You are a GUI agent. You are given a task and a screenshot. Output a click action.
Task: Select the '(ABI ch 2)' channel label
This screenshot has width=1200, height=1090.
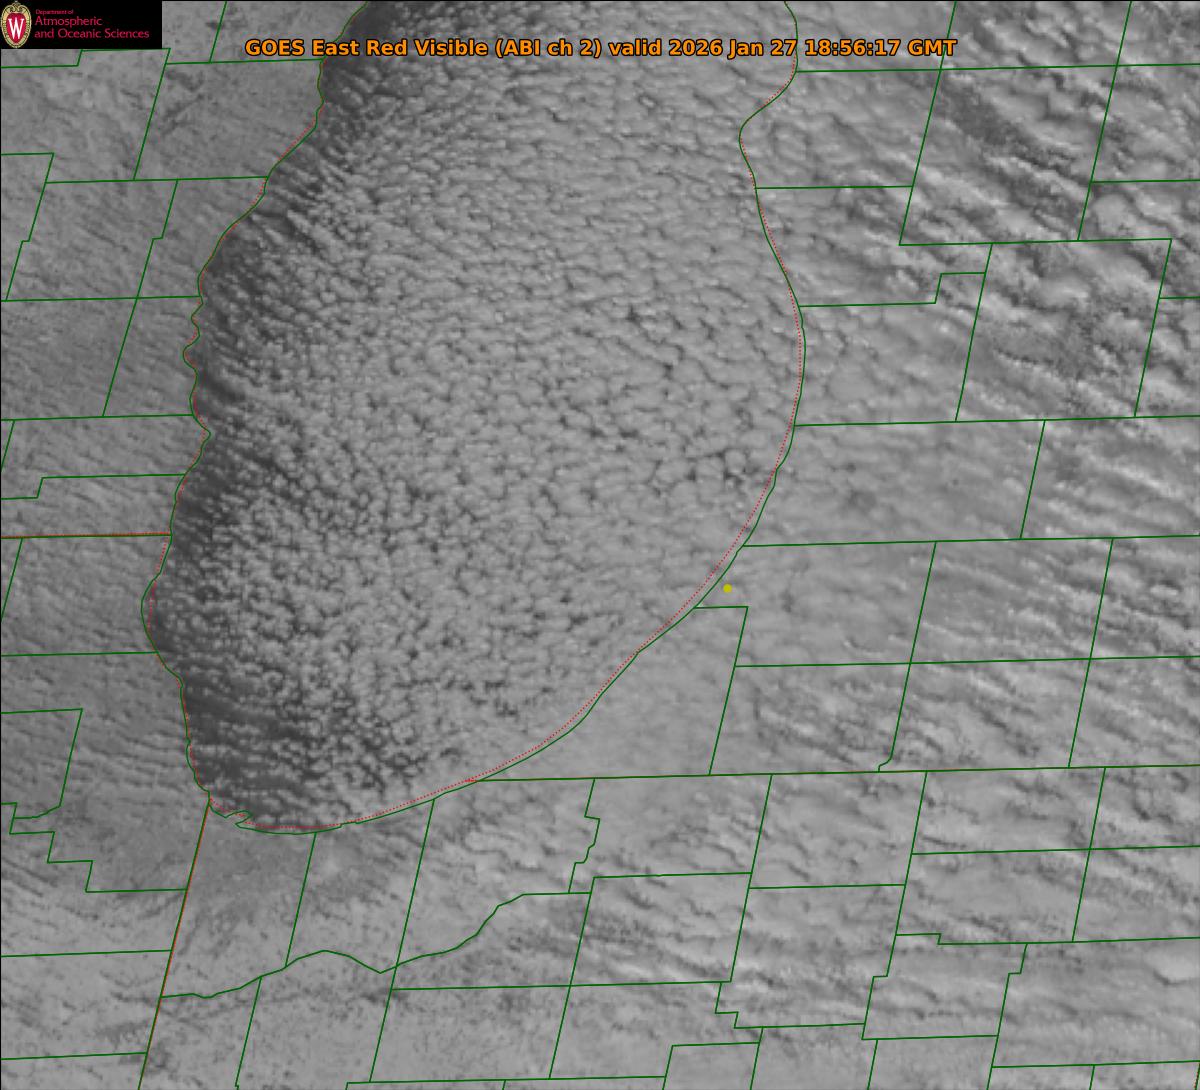pyautogui.click(x=549, y=48)
